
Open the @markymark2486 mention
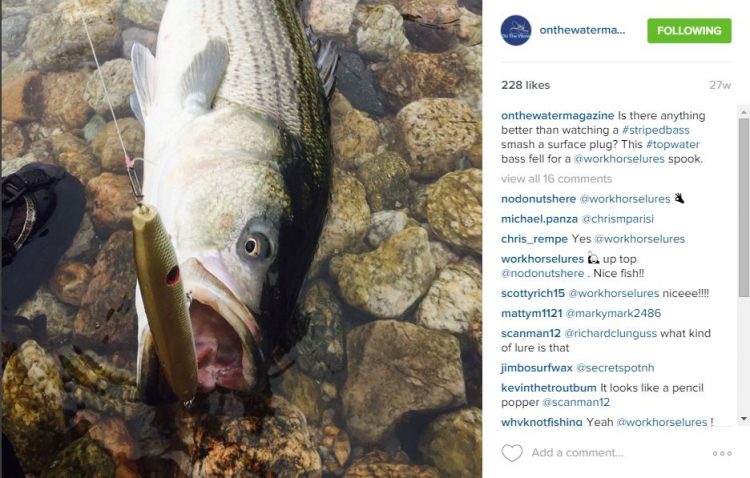pyautogui.click(x=613, y=313)
